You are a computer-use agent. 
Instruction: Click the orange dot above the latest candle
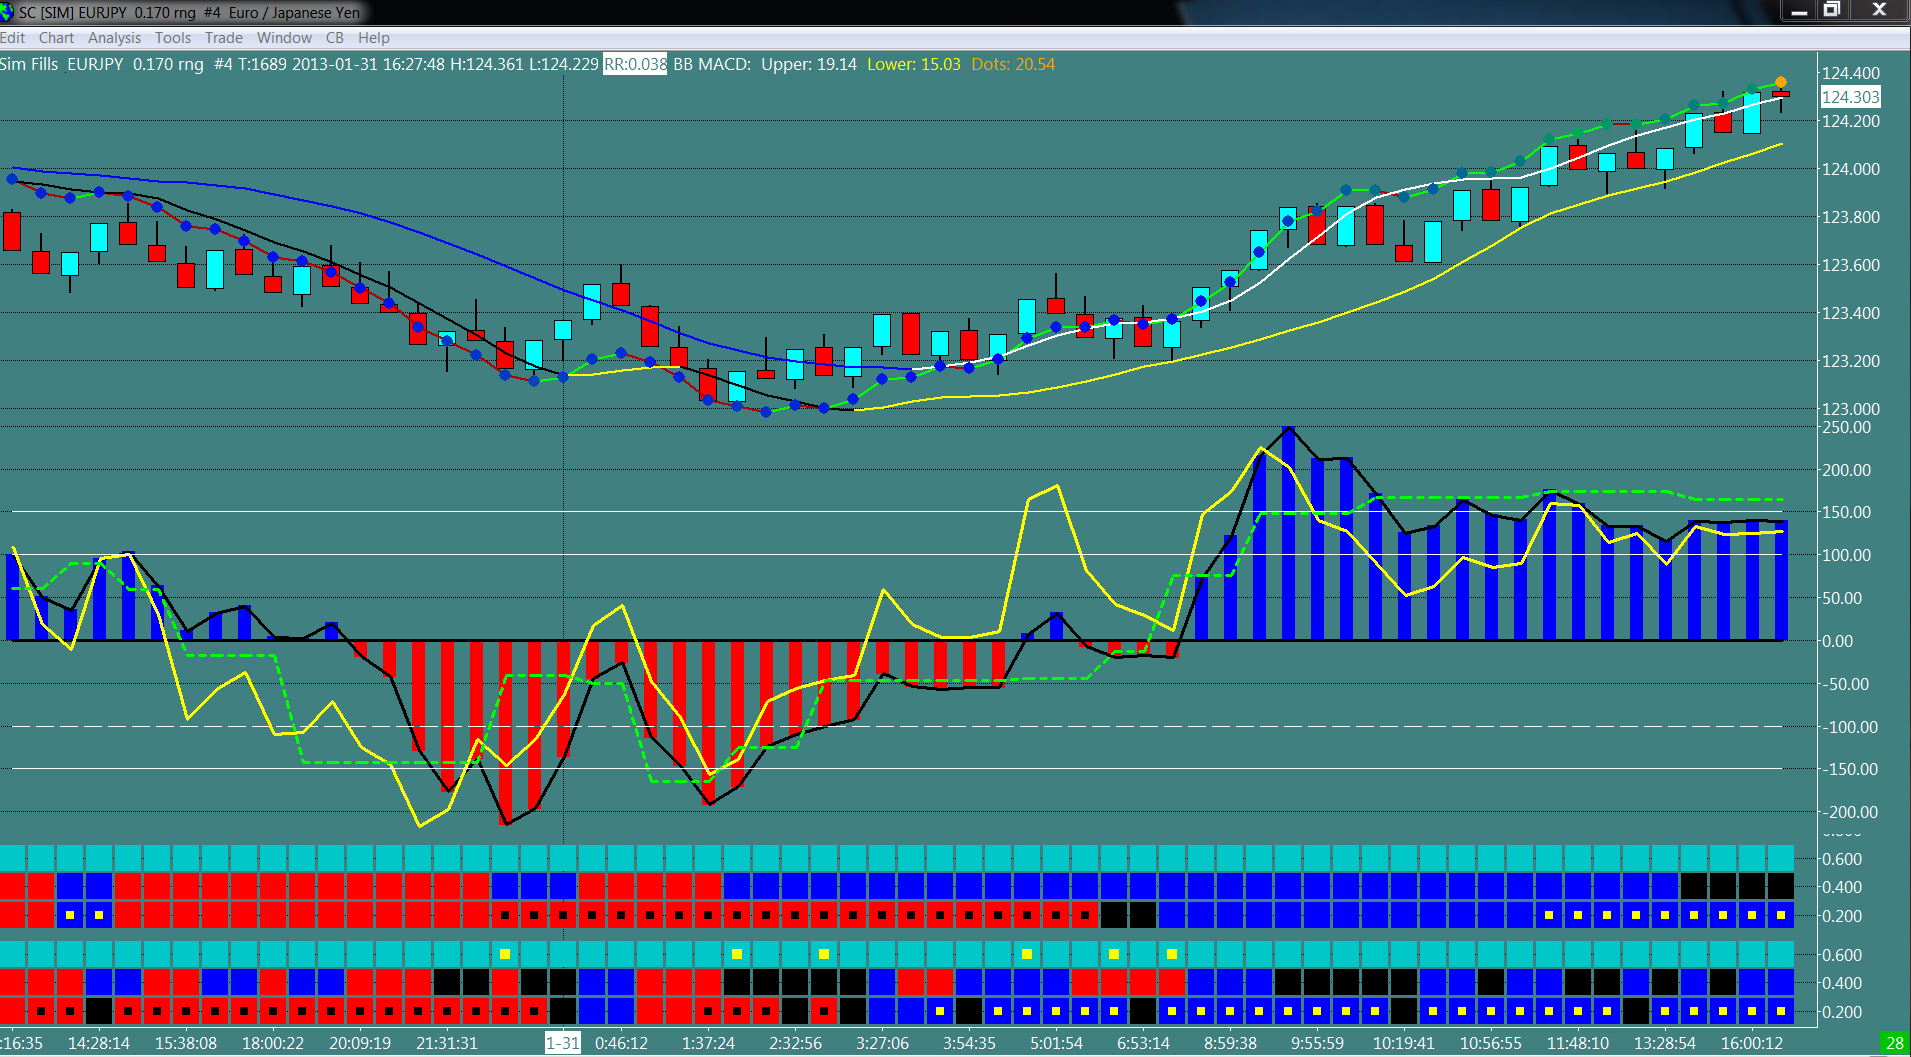(1781, 82)
